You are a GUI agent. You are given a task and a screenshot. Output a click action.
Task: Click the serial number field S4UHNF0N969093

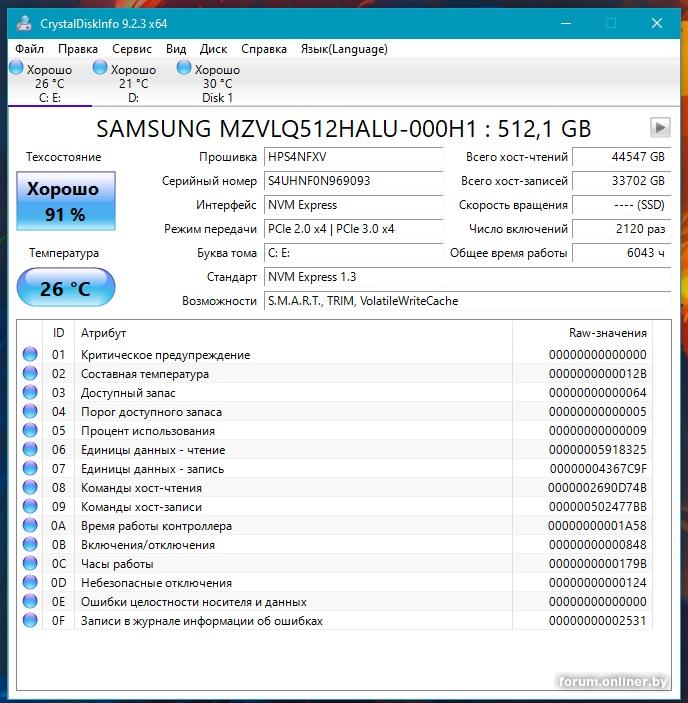click(x=354, y=181)
